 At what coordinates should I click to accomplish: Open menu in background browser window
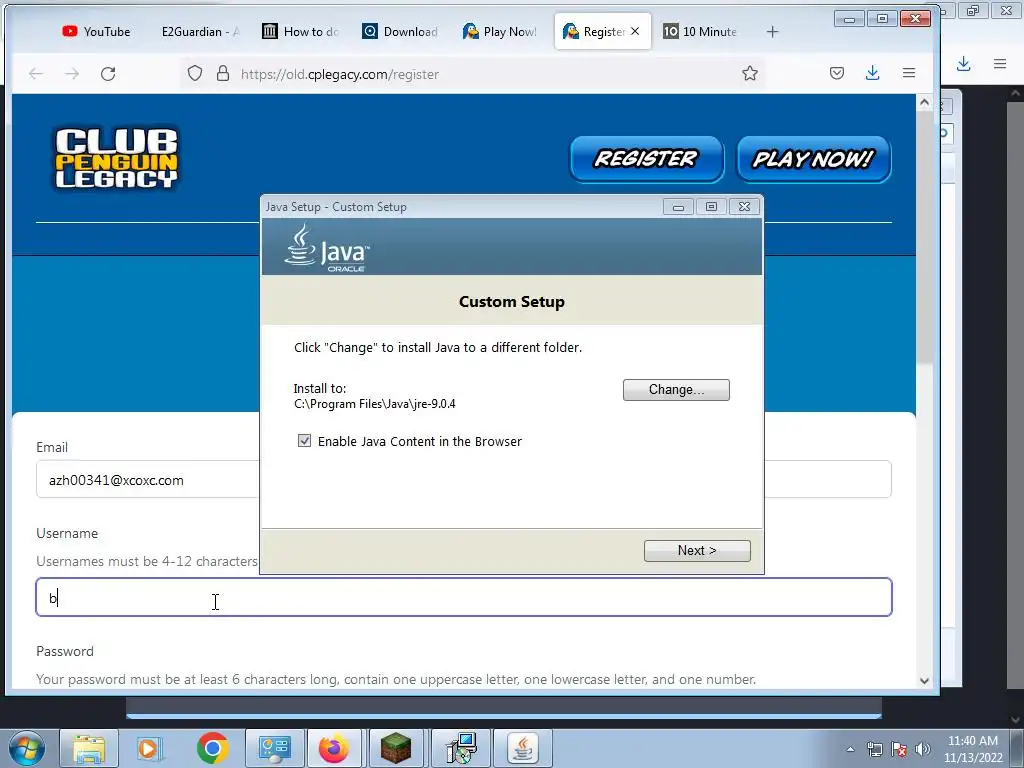[1000, 63]
